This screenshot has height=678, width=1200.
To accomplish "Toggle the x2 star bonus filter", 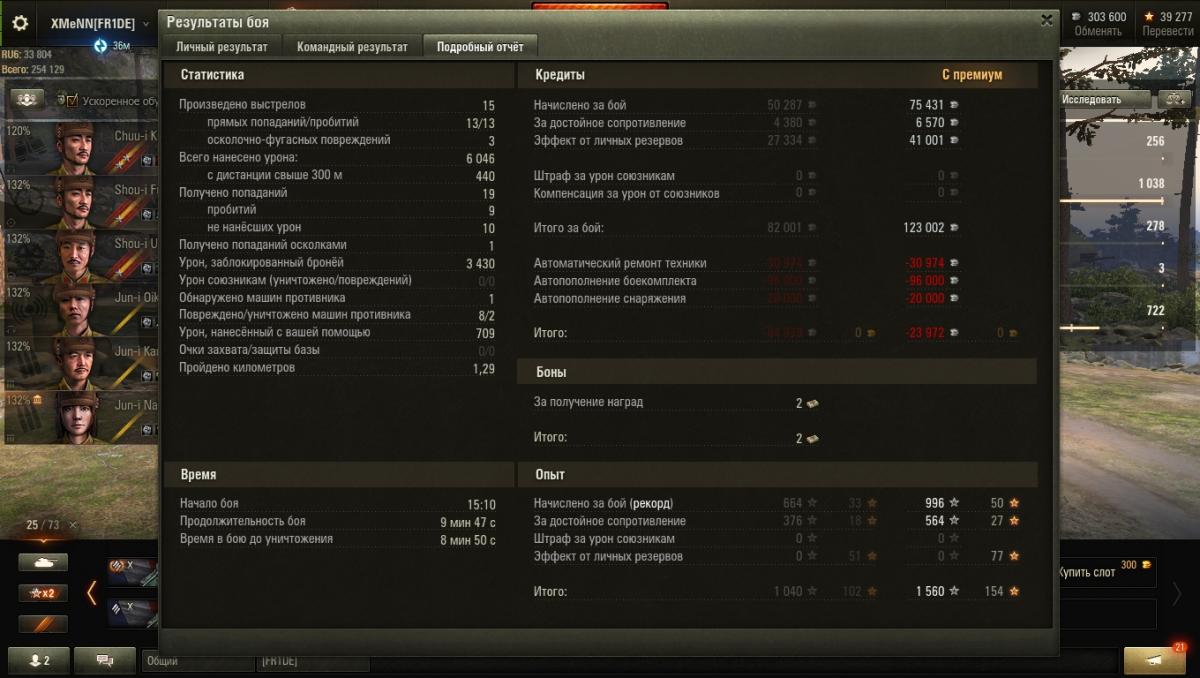I will [43, 593].
